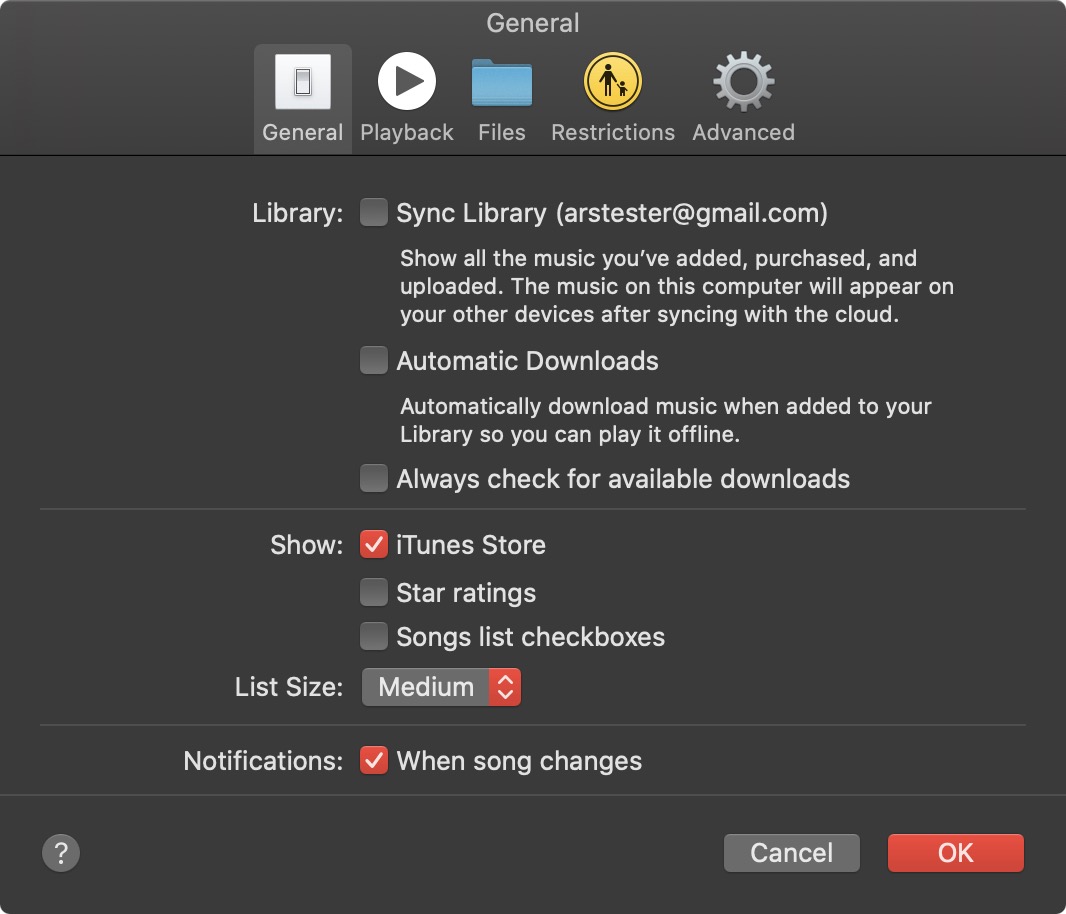Open the Playback preferences play icon
This screenshot has width=1066, height=914.
click(x=406, y=82)
